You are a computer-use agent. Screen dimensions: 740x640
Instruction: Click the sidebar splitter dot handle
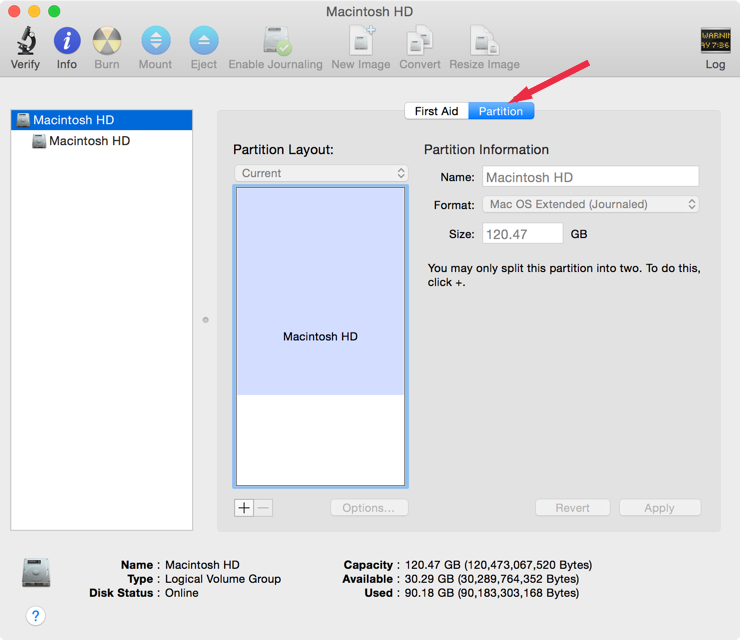(x=205, y=320)
